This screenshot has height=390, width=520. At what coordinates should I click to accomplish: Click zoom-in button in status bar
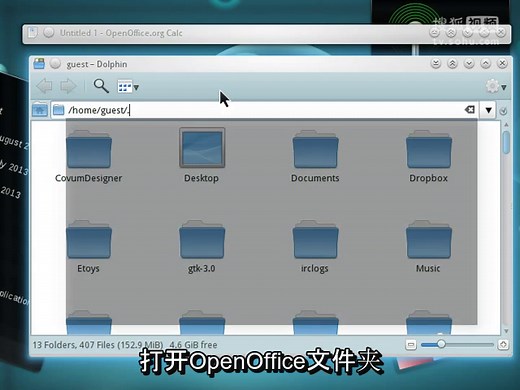[x=503, y=344]
